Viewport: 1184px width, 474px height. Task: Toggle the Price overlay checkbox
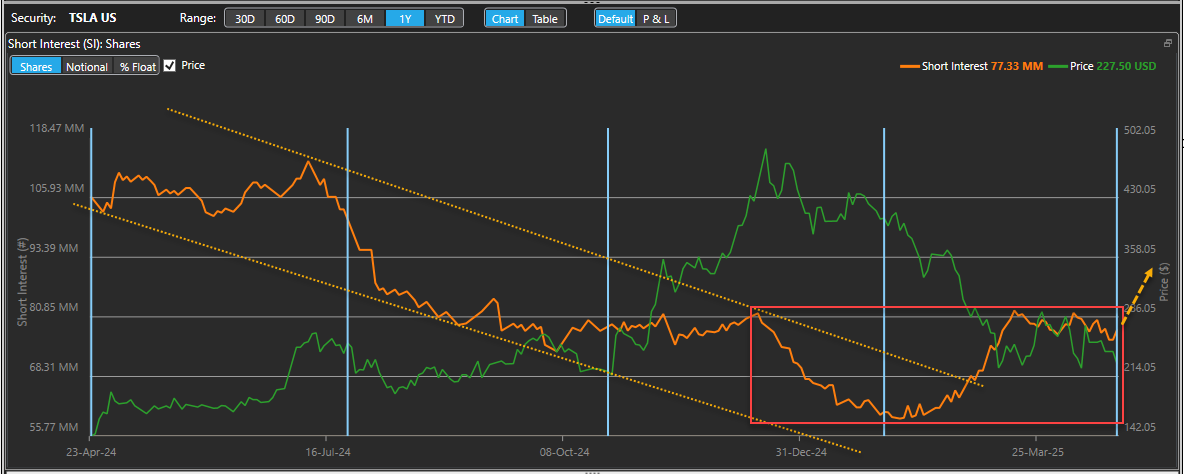point(170,66)
